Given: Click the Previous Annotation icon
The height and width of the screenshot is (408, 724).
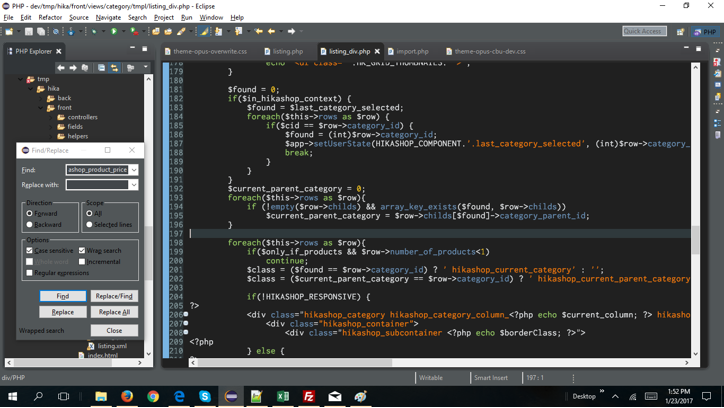Looking at the screenshot, I should pyautogui.click(x=238, y=31).
